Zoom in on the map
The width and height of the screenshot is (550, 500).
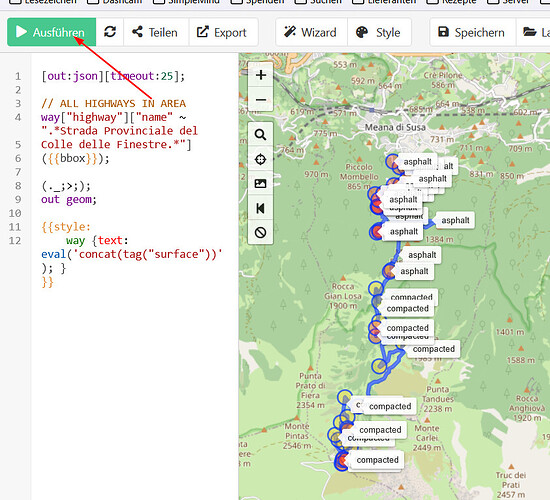(x=261, y=75)
